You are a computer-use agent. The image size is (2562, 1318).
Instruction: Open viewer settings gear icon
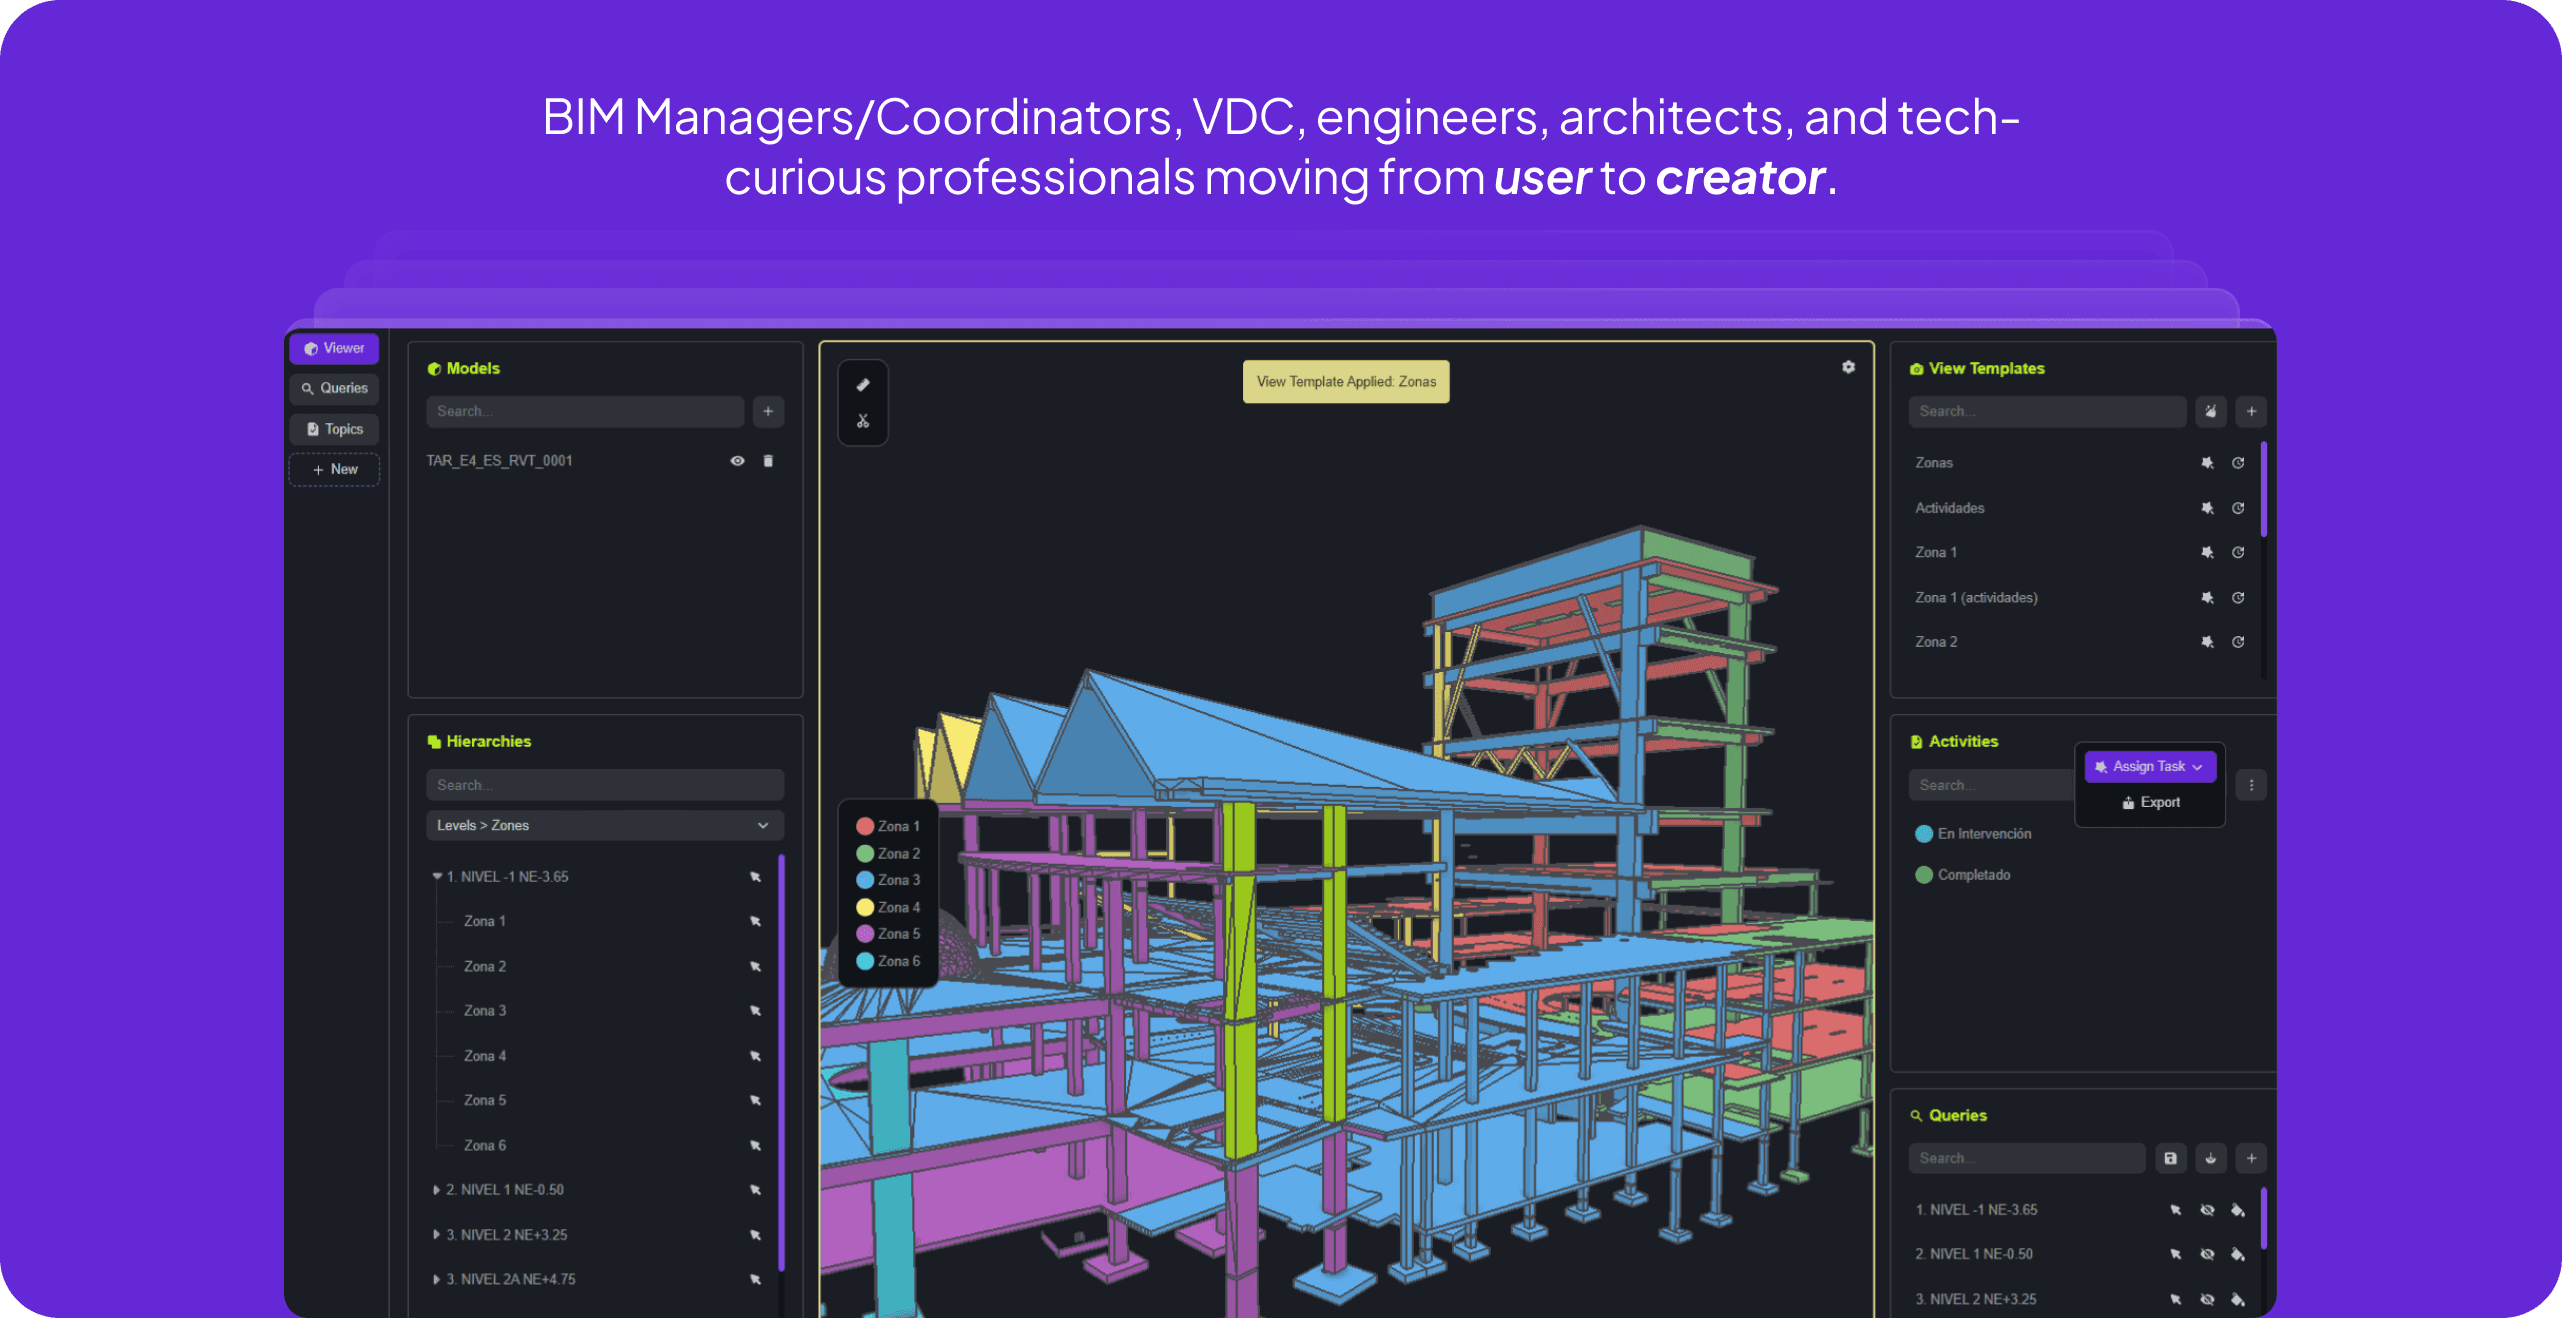[x=1848, y=367]
